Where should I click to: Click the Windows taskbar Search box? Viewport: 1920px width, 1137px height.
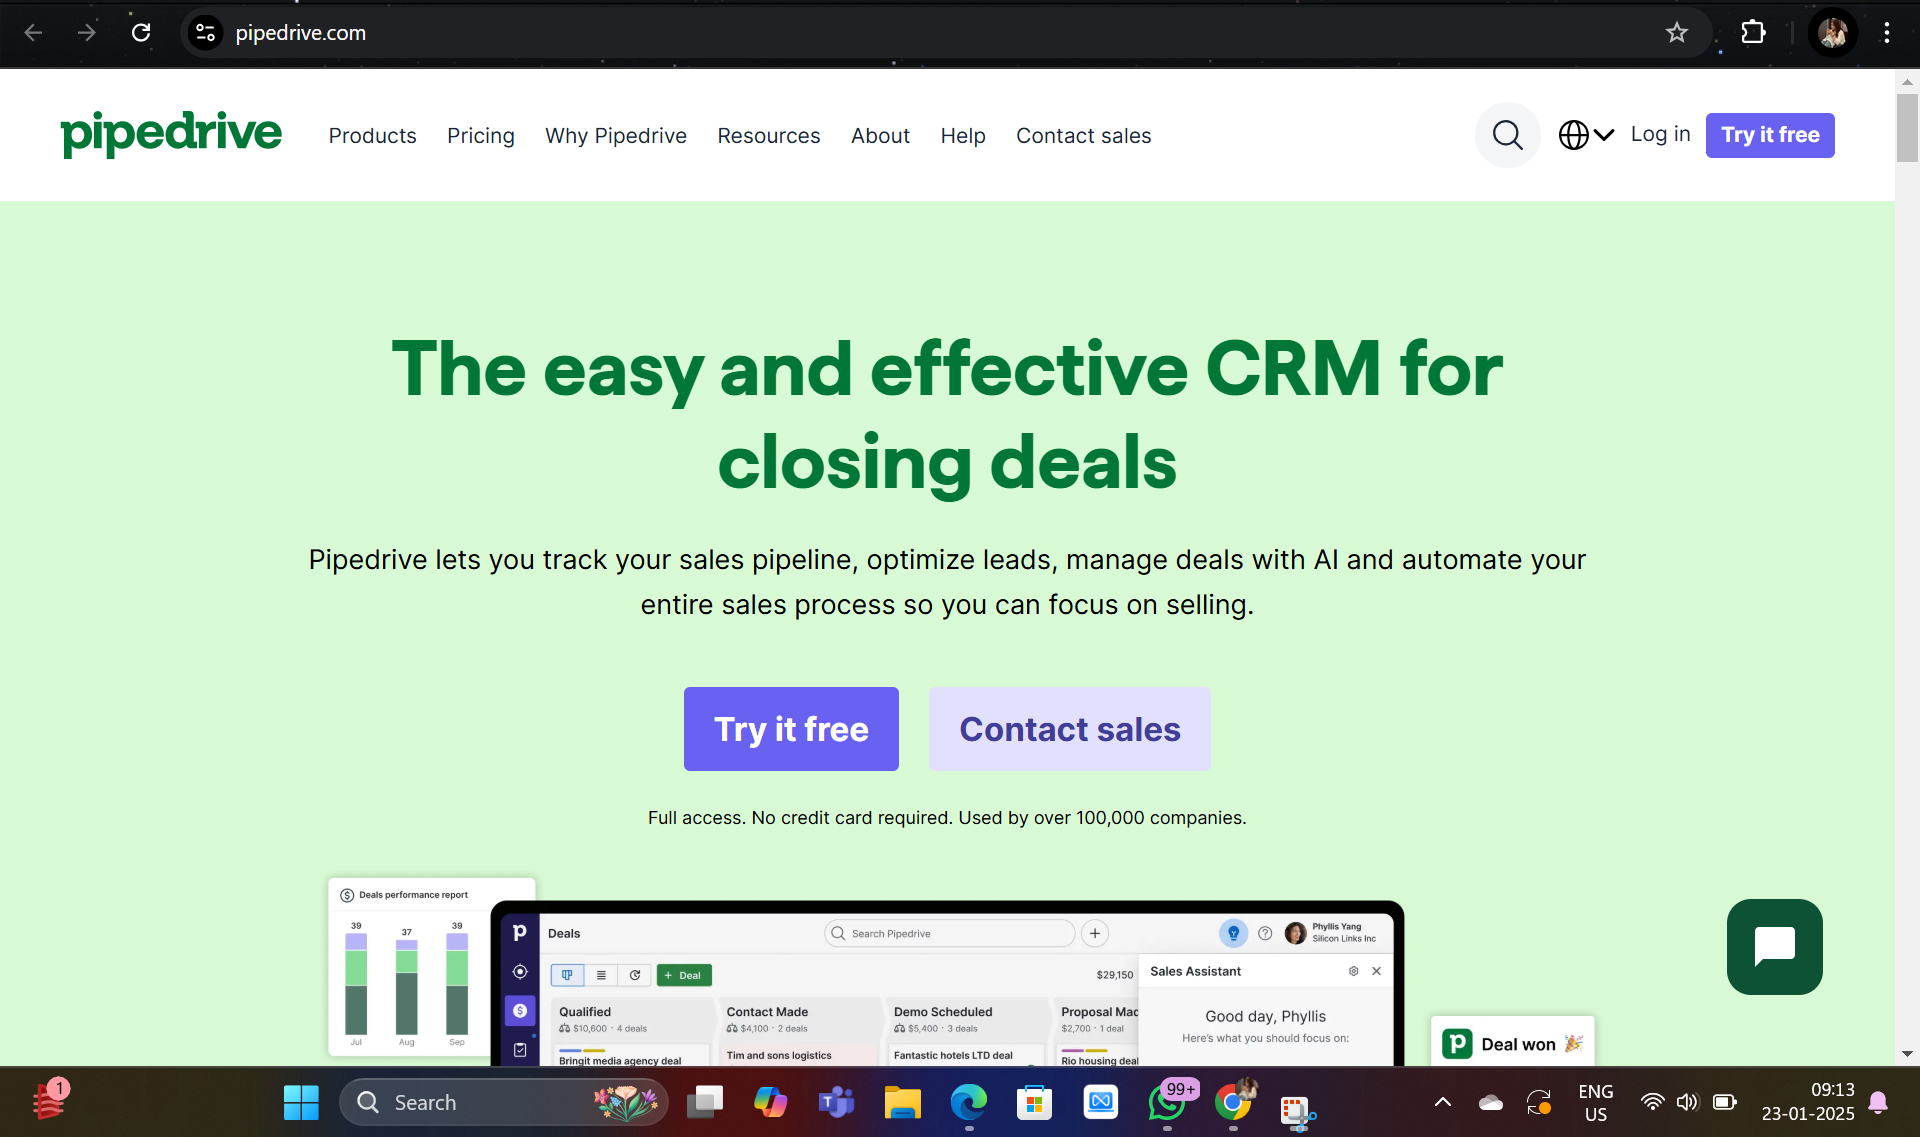point(503,1102)
